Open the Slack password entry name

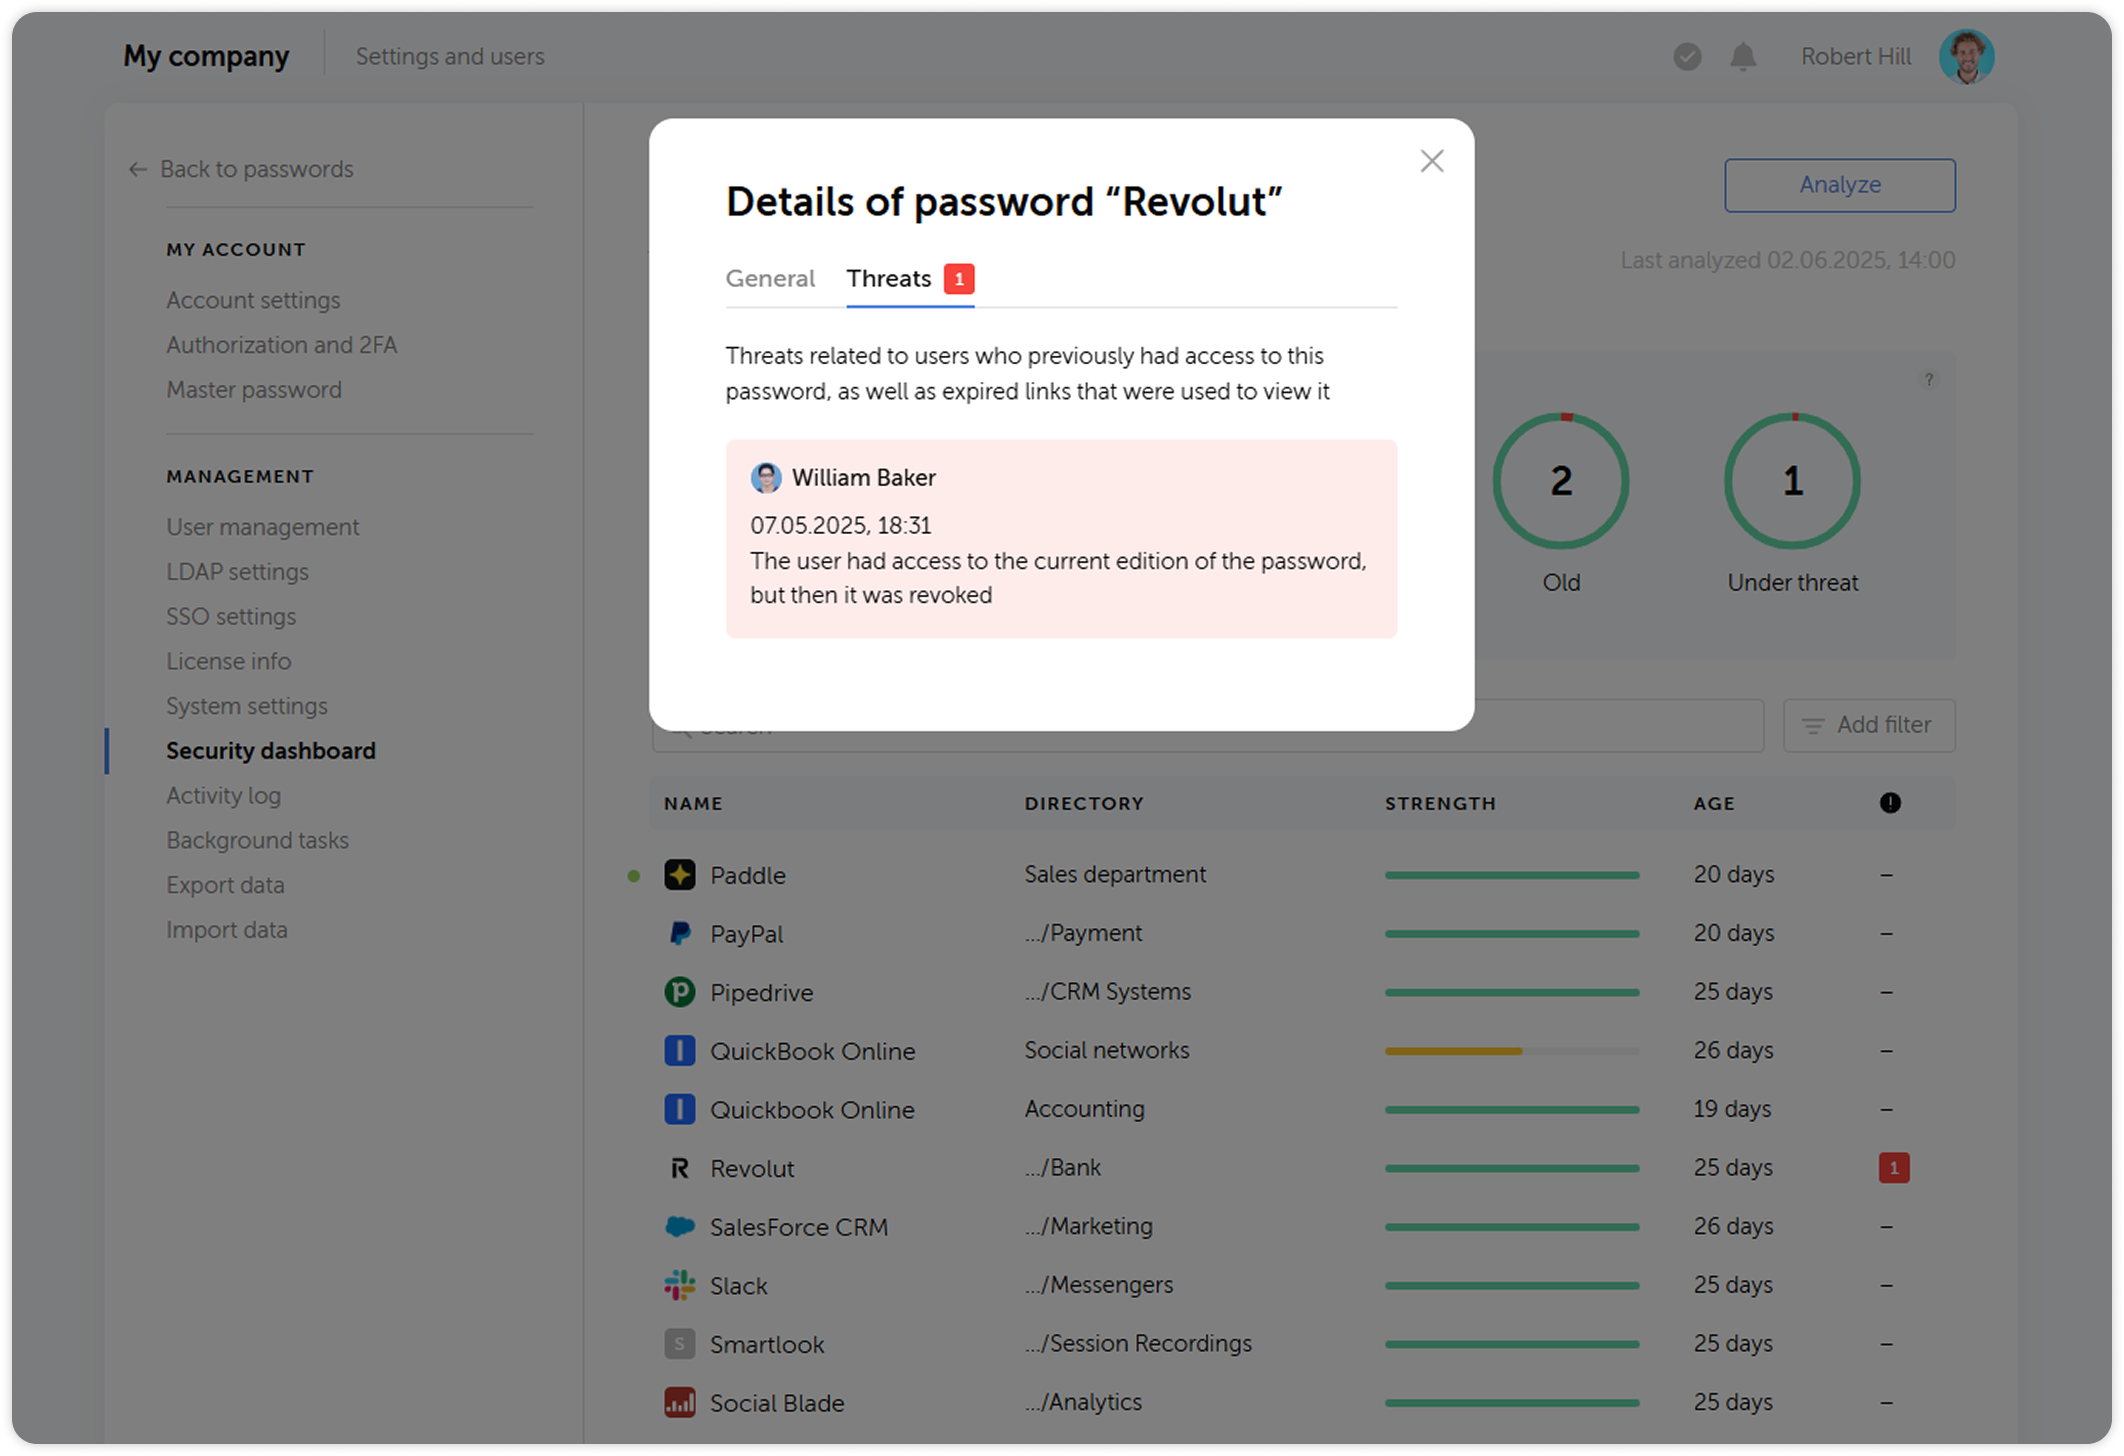739,1286
